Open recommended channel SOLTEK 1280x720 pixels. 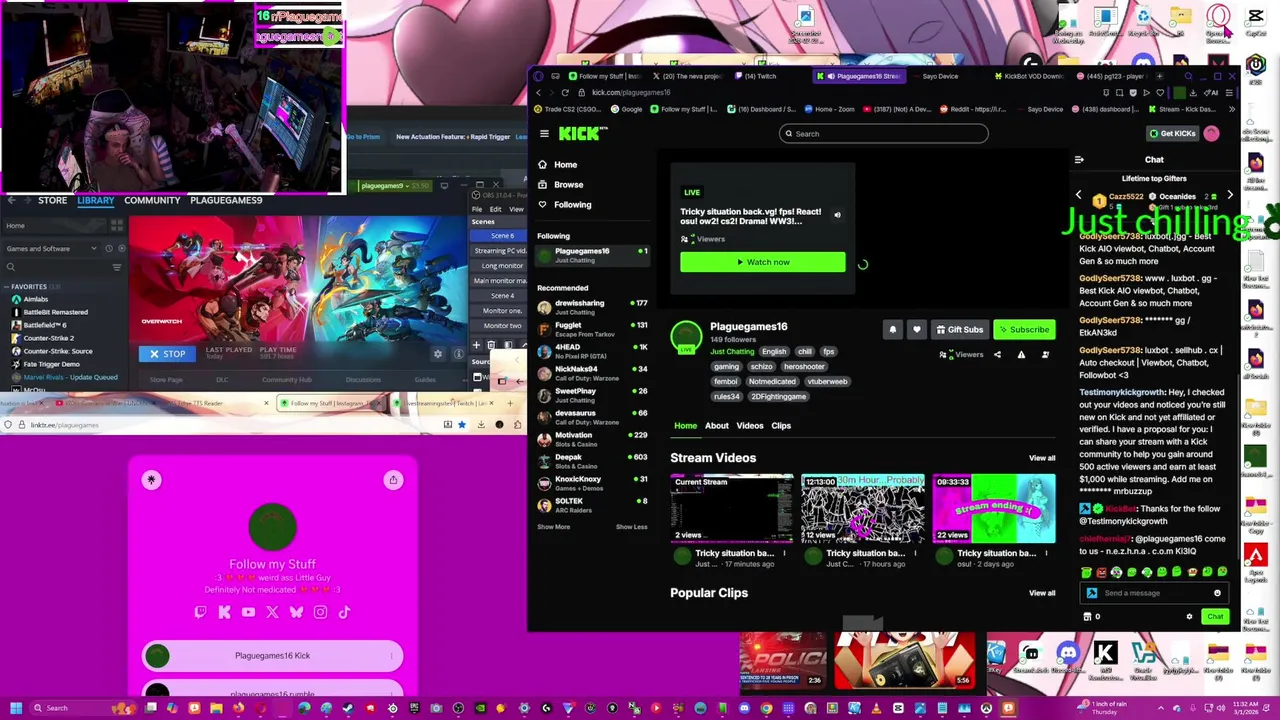590,505
